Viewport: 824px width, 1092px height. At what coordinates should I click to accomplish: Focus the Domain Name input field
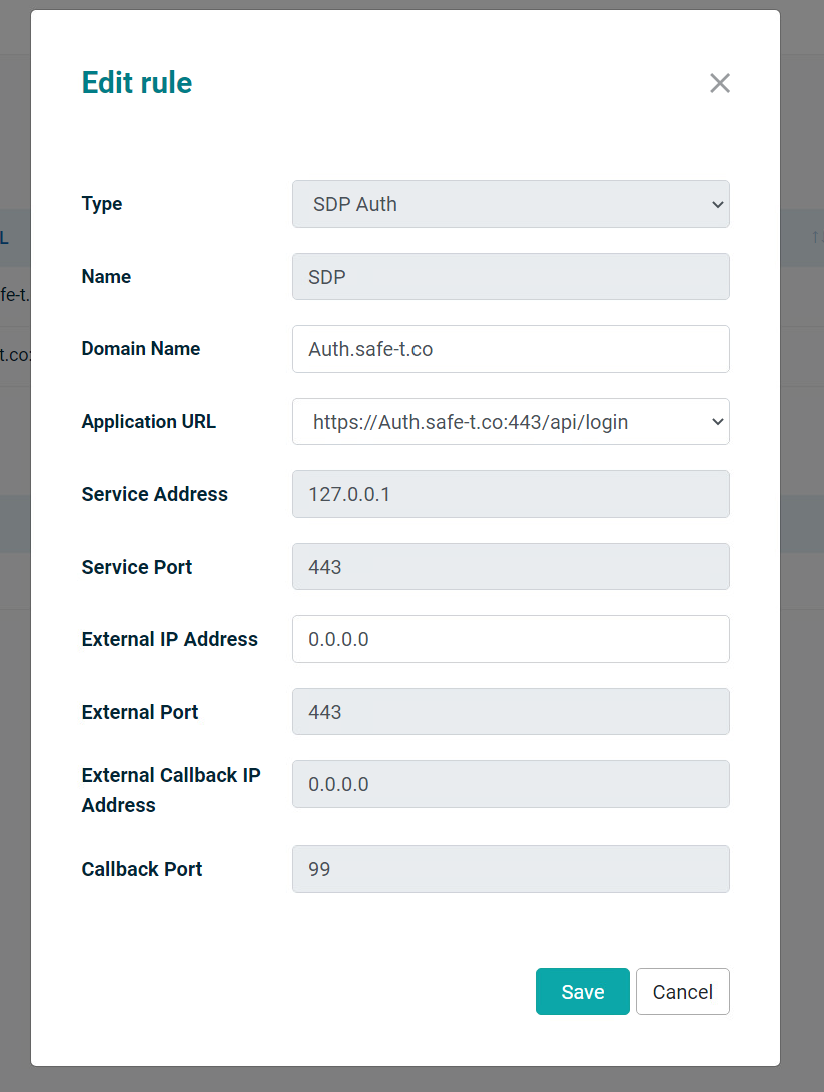click(510, 349)
